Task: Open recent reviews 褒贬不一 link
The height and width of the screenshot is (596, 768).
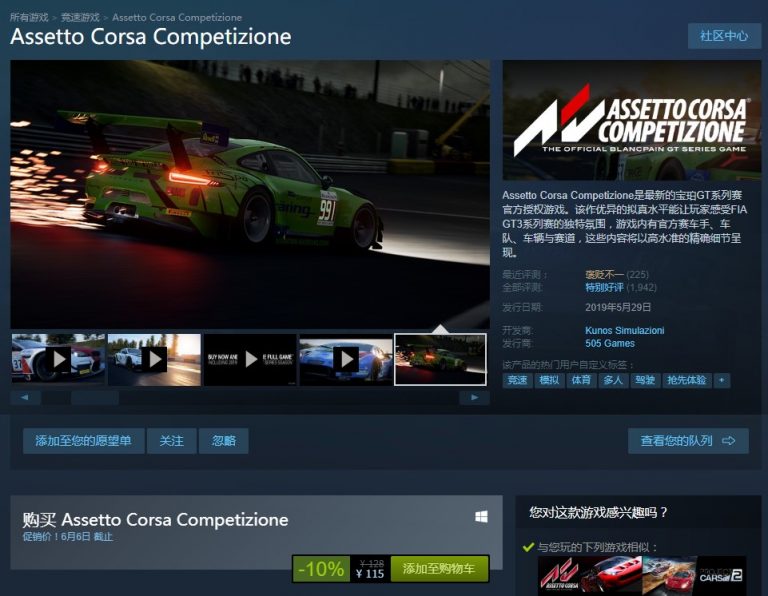Action: (604, 274)
